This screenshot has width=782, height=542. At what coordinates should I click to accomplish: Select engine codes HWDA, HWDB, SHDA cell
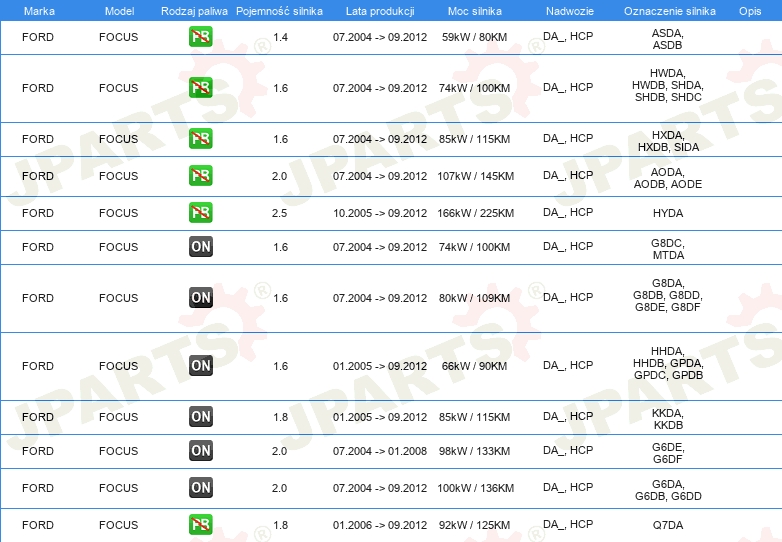tap(668, 85)
